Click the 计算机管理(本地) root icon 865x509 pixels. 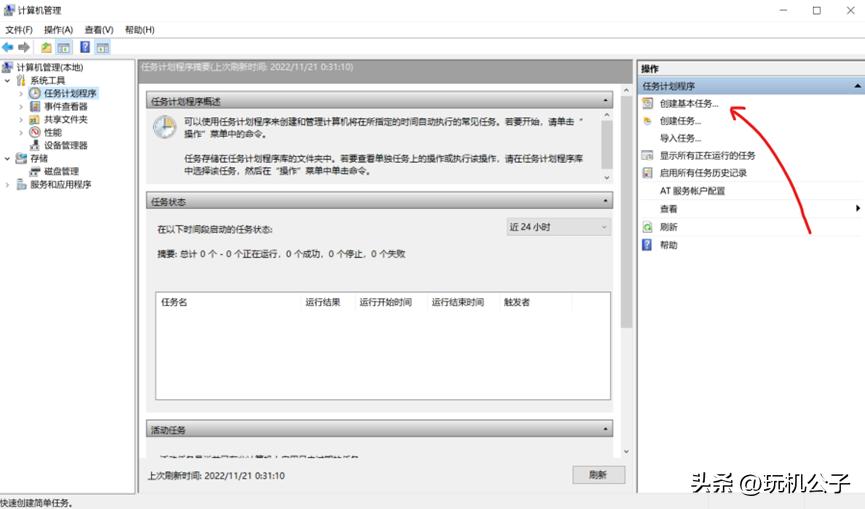[7, 67]
